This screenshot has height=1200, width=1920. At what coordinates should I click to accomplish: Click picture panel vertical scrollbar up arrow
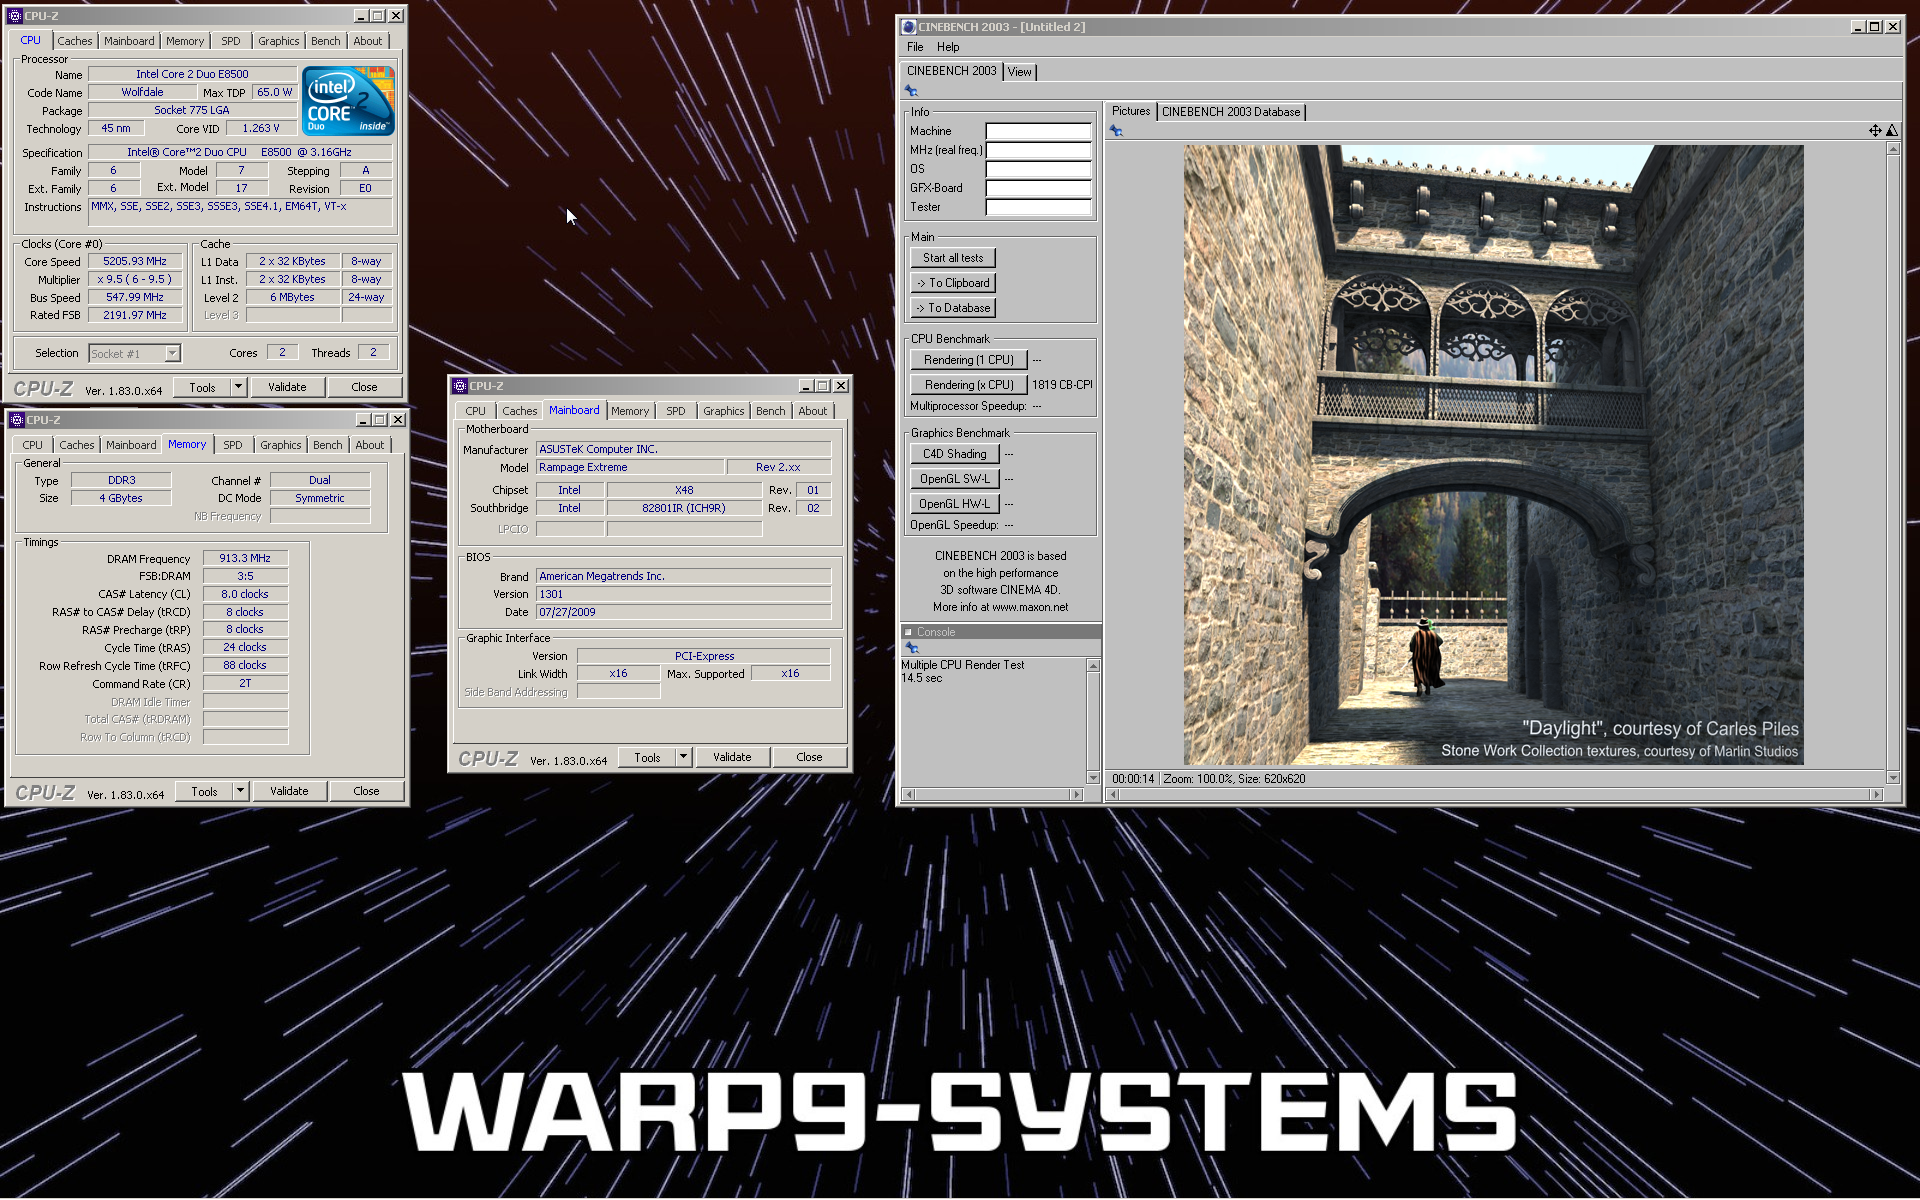(x=1893, y=149)
